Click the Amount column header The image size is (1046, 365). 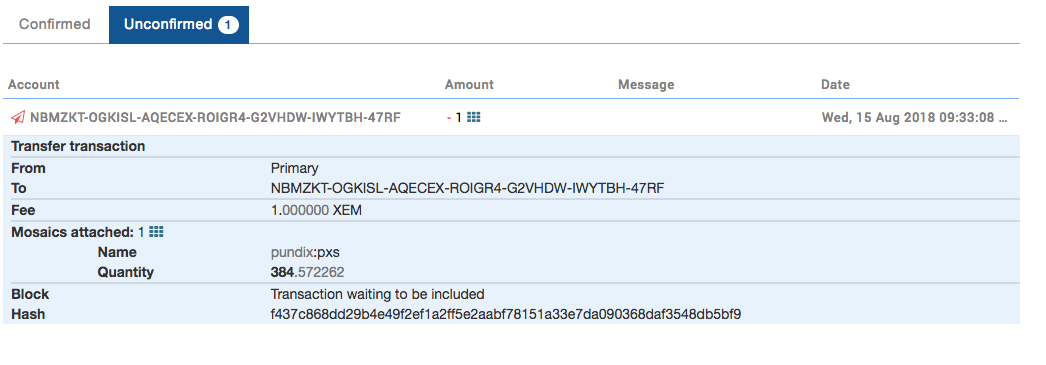(469, 85)
